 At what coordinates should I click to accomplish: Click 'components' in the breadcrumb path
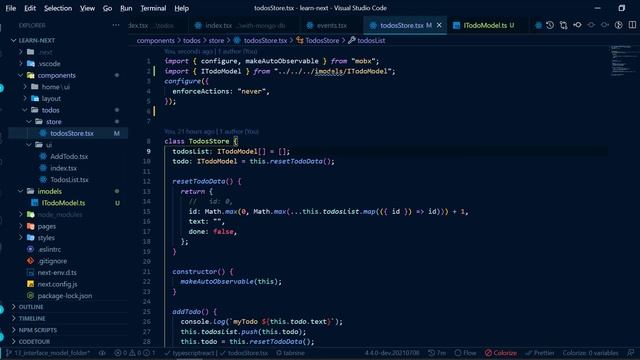[x=156, y=40]
